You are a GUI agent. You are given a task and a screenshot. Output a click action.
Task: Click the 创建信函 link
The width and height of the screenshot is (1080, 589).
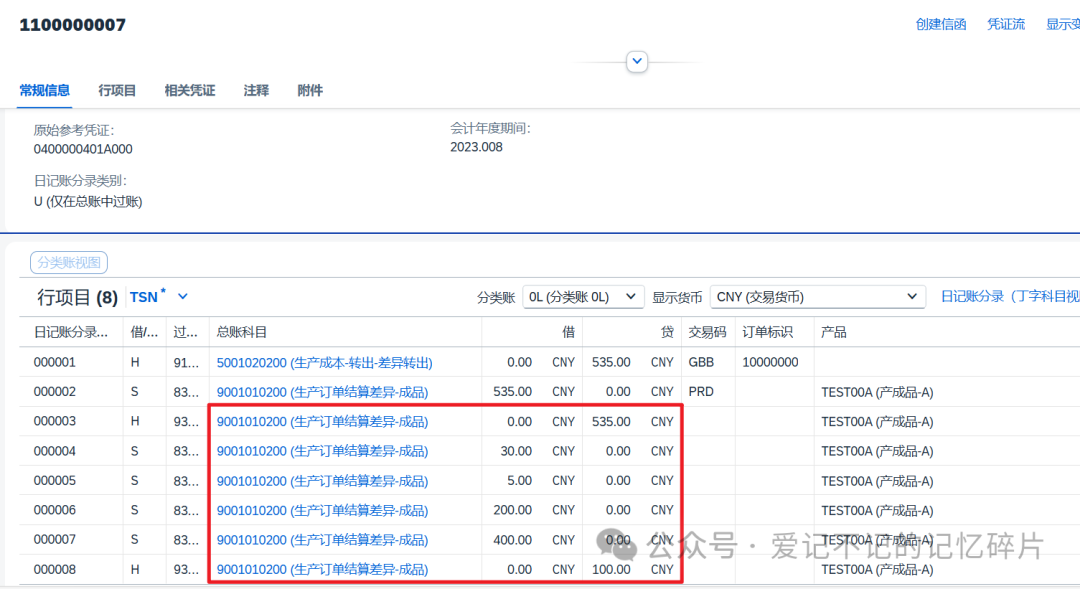pyautogui.click(x=941, y=25)
